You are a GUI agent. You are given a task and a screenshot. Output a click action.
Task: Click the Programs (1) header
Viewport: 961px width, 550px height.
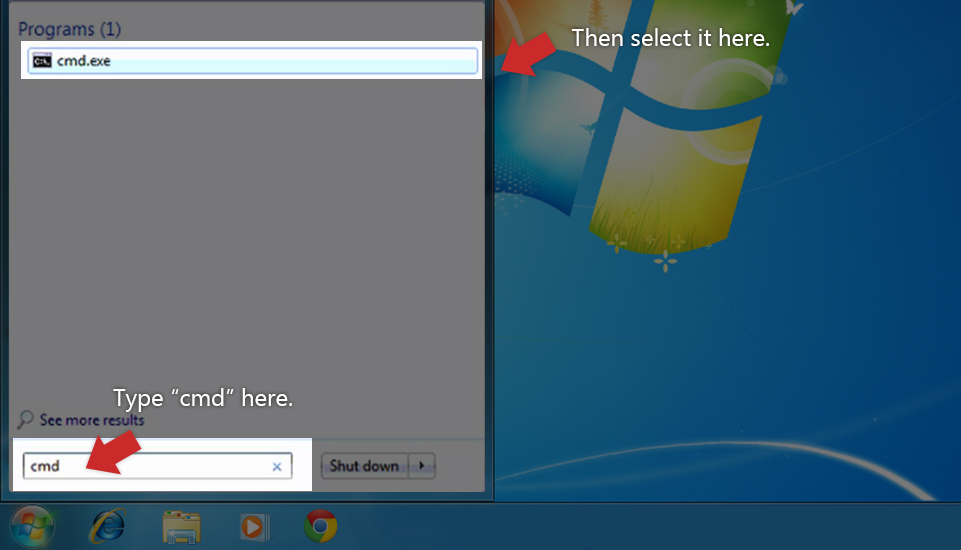point(70,29)
